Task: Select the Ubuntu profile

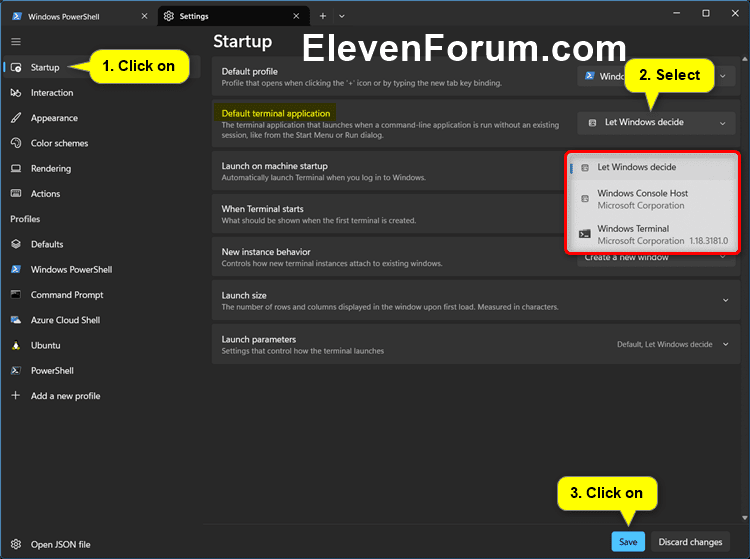Action: (101, 345)
